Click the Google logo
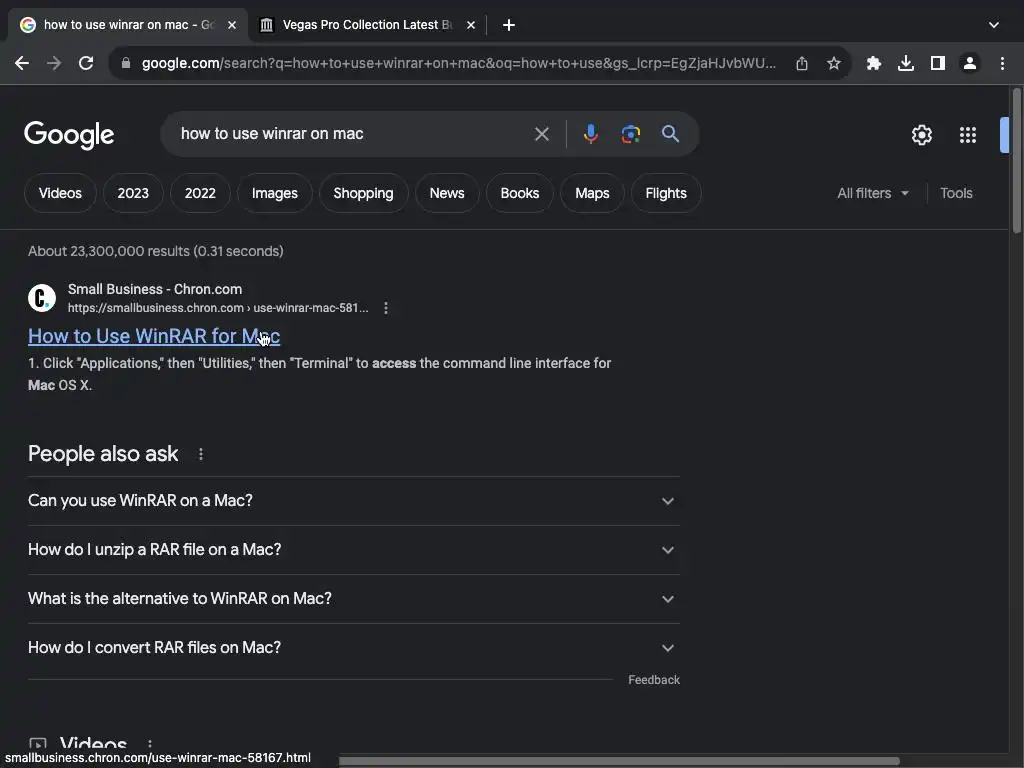This screenshot has width=1024, height=768. click(69, 135)
